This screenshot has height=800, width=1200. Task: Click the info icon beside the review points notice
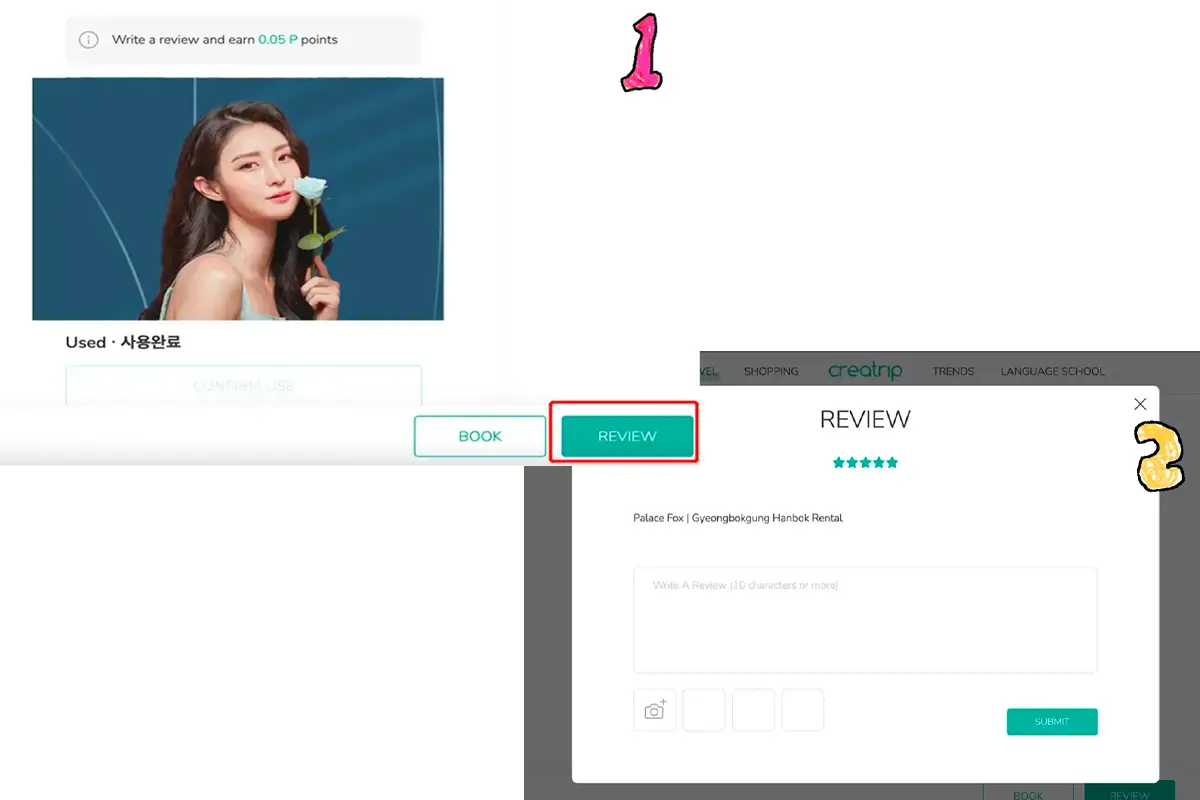click(89, 40)
